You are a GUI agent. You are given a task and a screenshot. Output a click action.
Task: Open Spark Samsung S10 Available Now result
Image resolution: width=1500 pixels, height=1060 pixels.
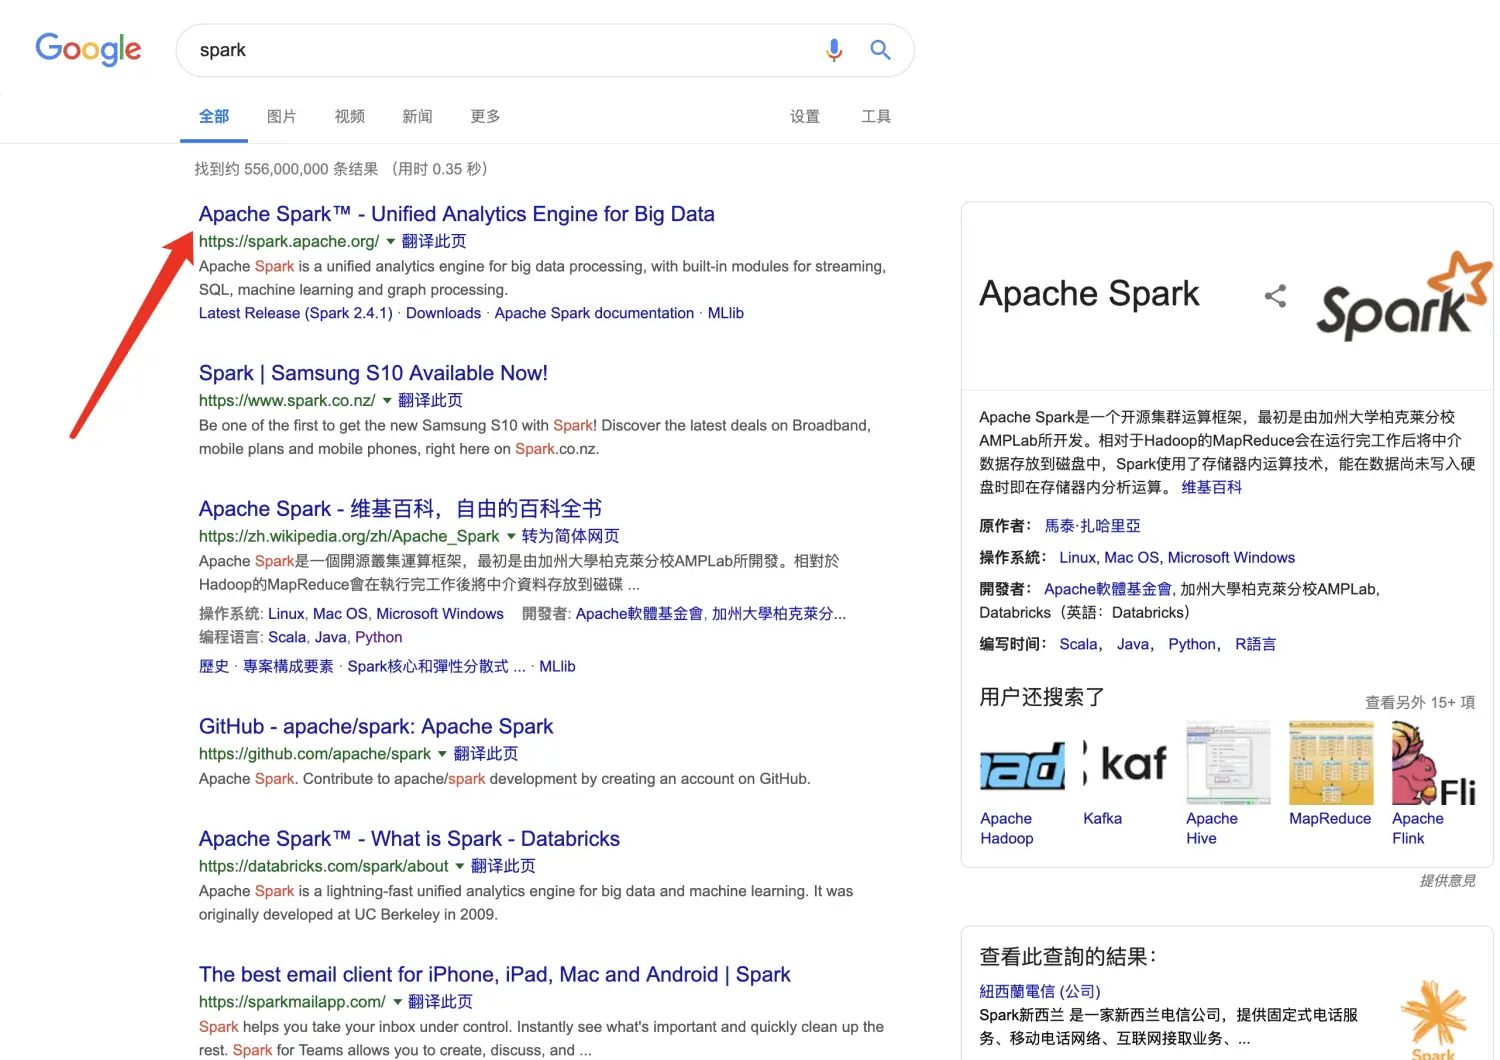point(373,373)
